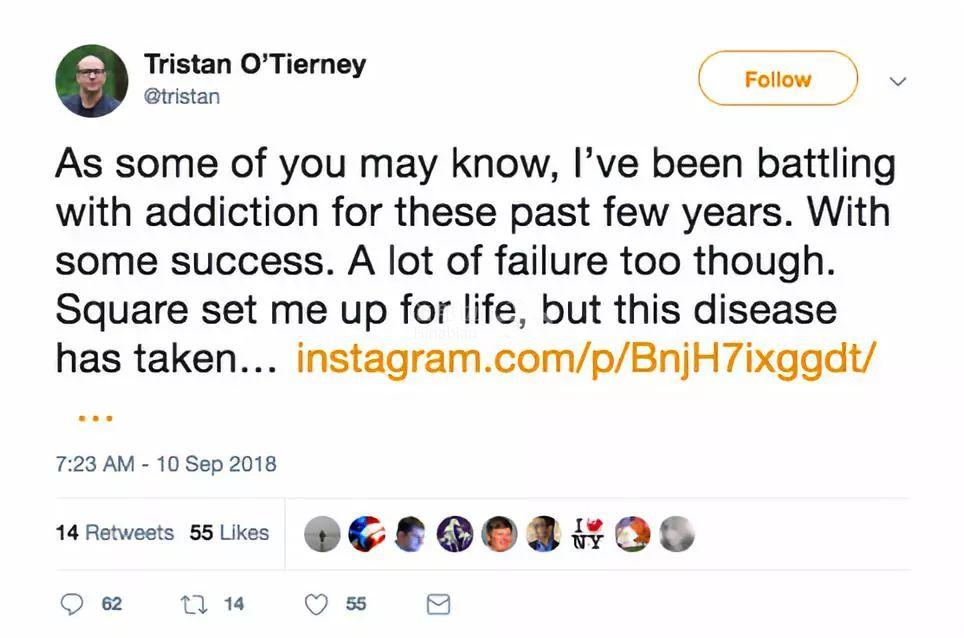This screenshot has width=964, height=638.
Task: Click the @tristan handle
Action: click(x=182, y=96)
